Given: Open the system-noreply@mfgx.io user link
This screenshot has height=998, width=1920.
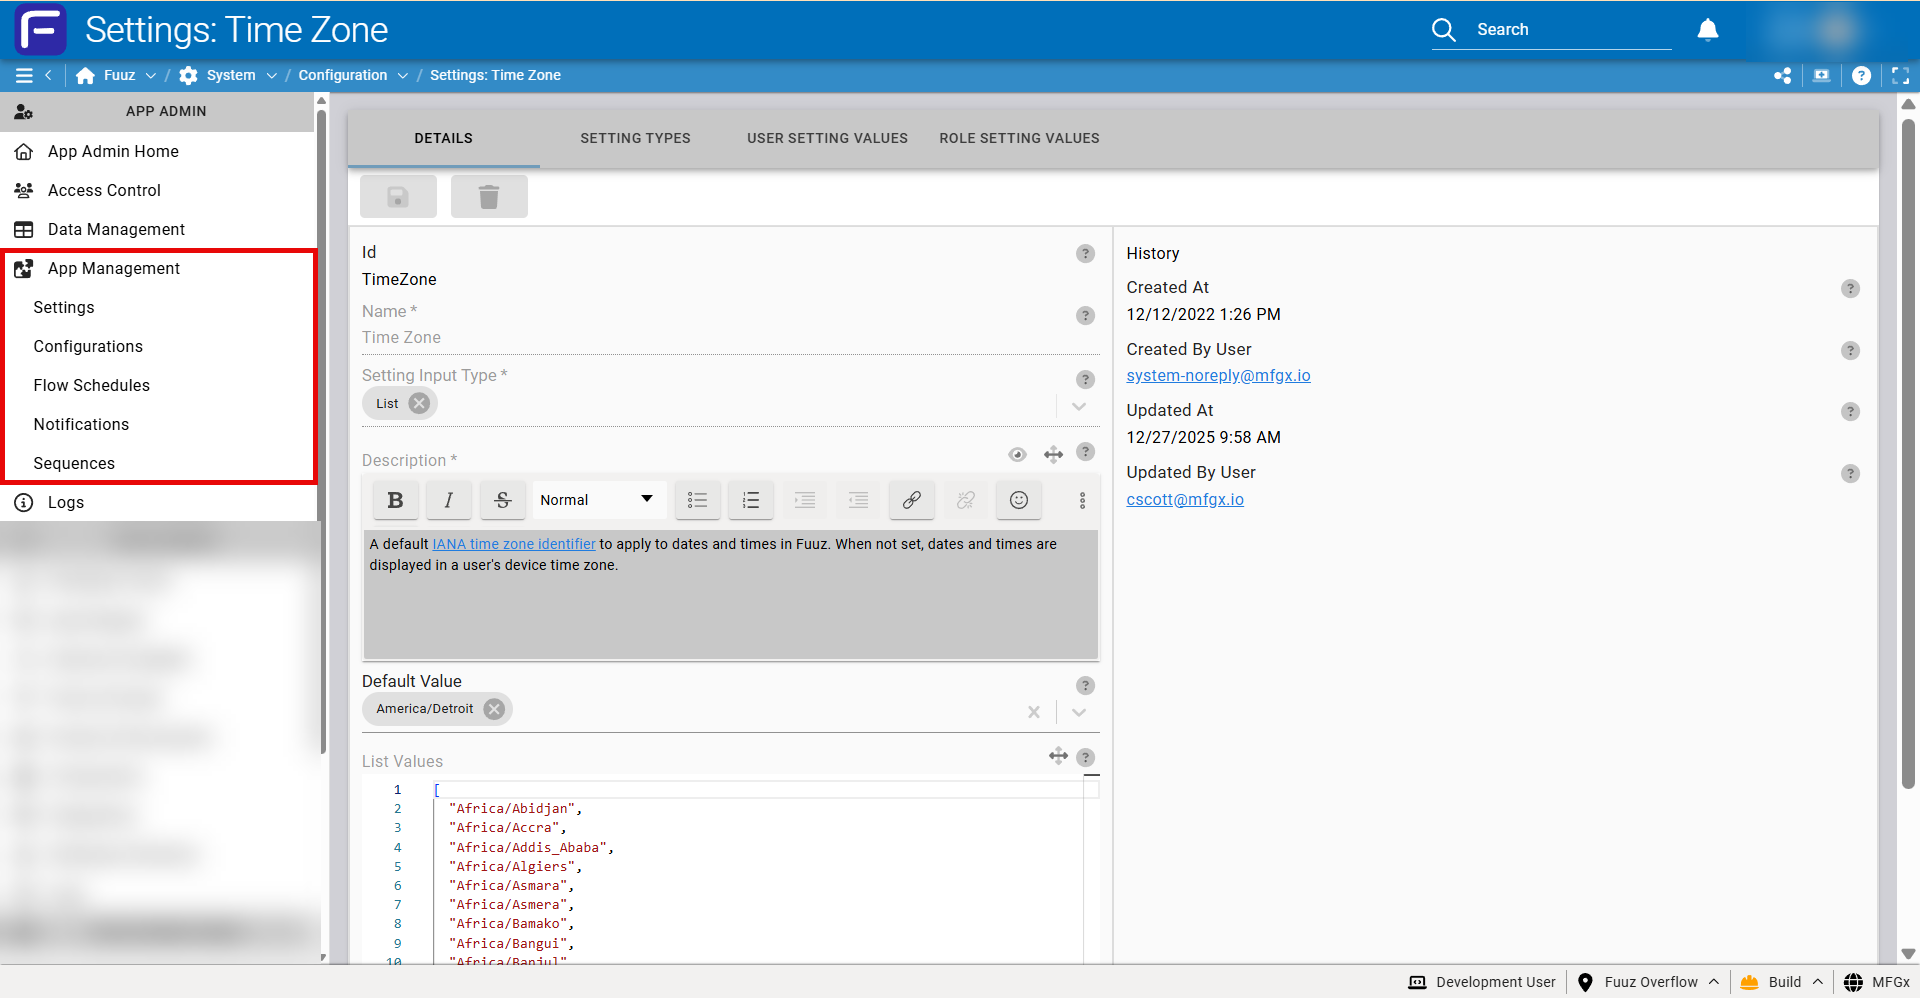Looking at the screenshot, I should (x=1218, y=375).
